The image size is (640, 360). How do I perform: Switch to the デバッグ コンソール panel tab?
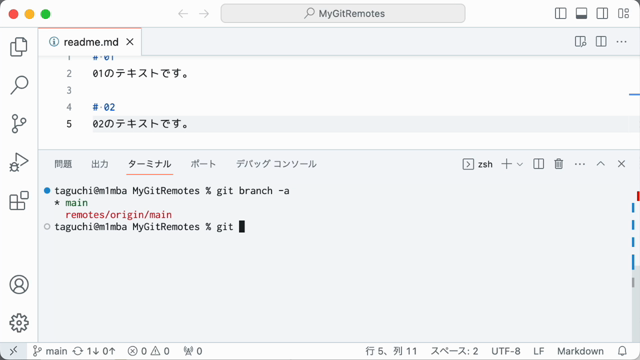pos(276,164)
